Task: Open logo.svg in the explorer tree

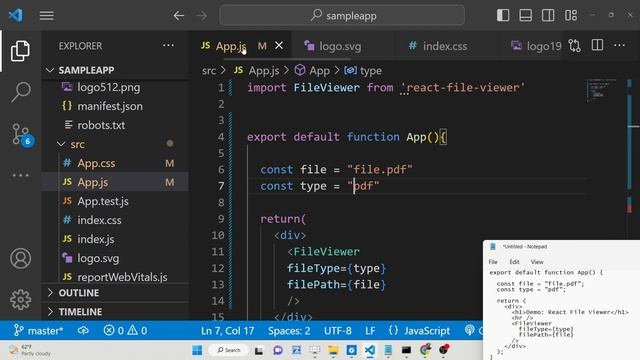Action: pos(115,258)
